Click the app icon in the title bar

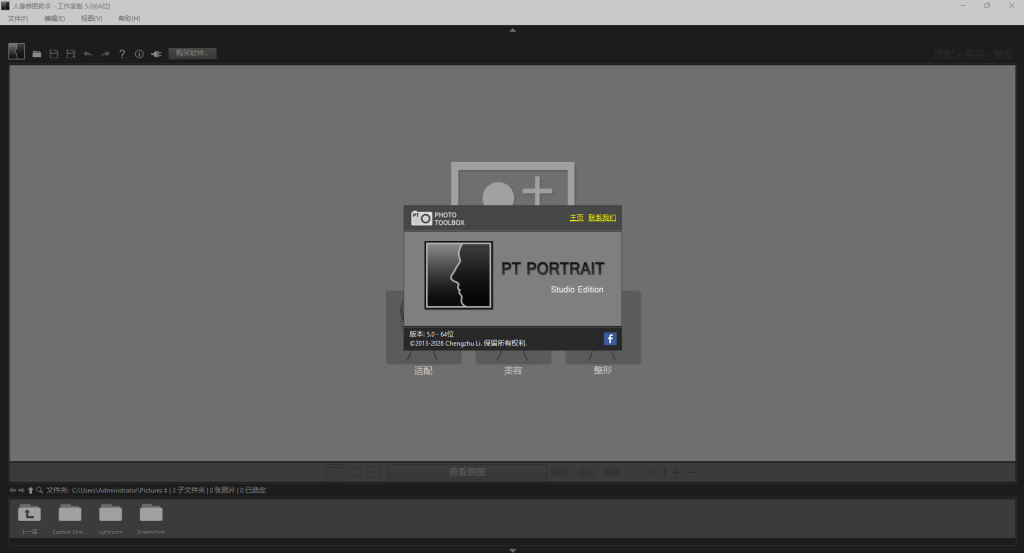[5, 5]
